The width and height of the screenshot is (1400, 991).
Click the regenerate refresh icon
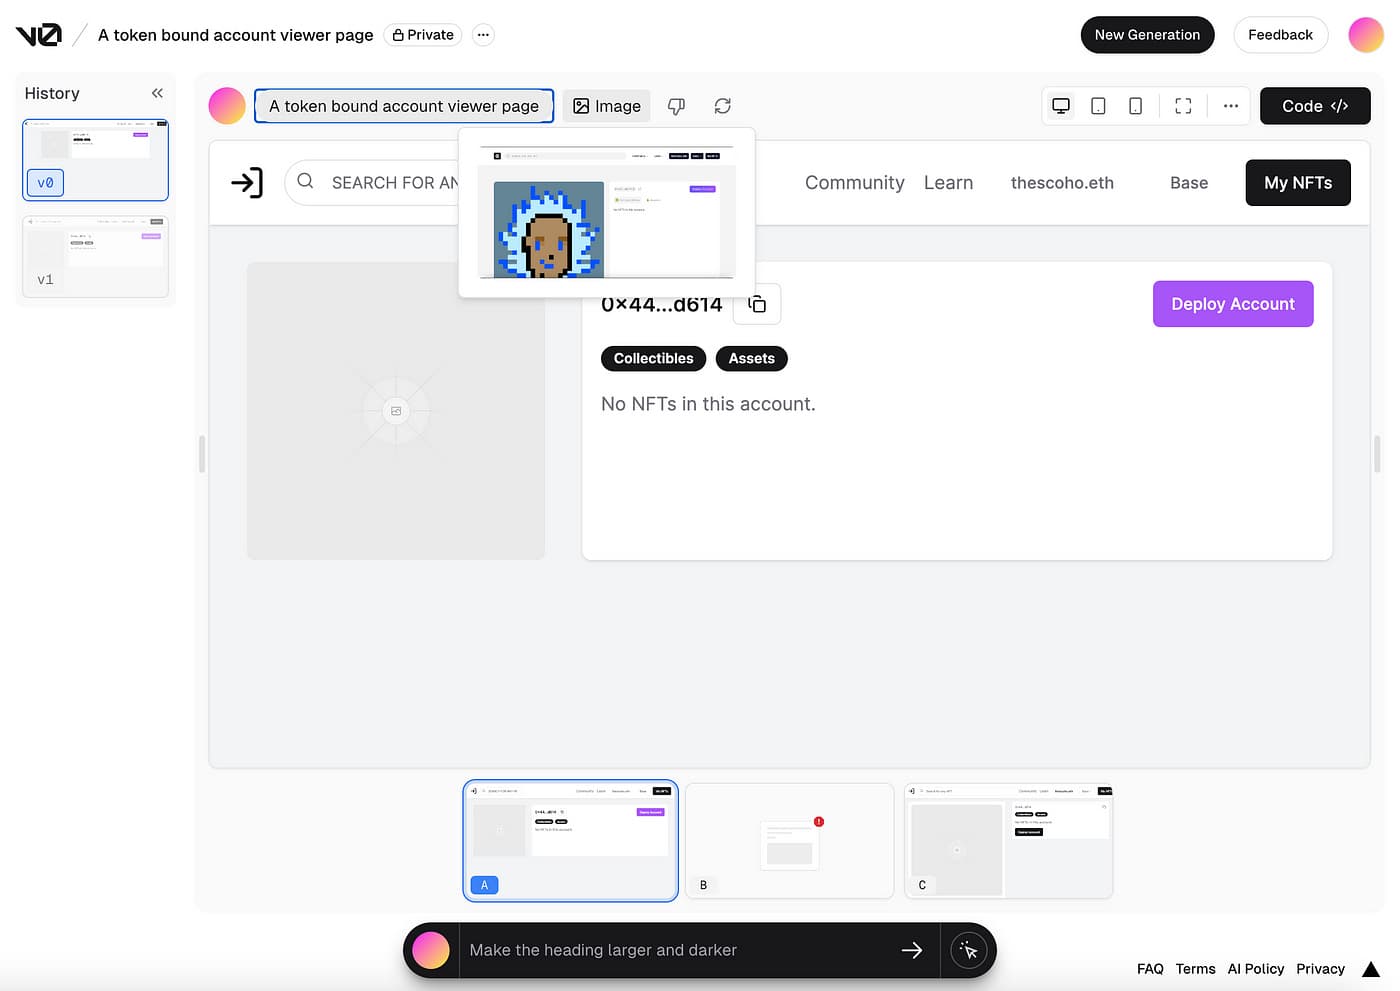pos(722,106)
